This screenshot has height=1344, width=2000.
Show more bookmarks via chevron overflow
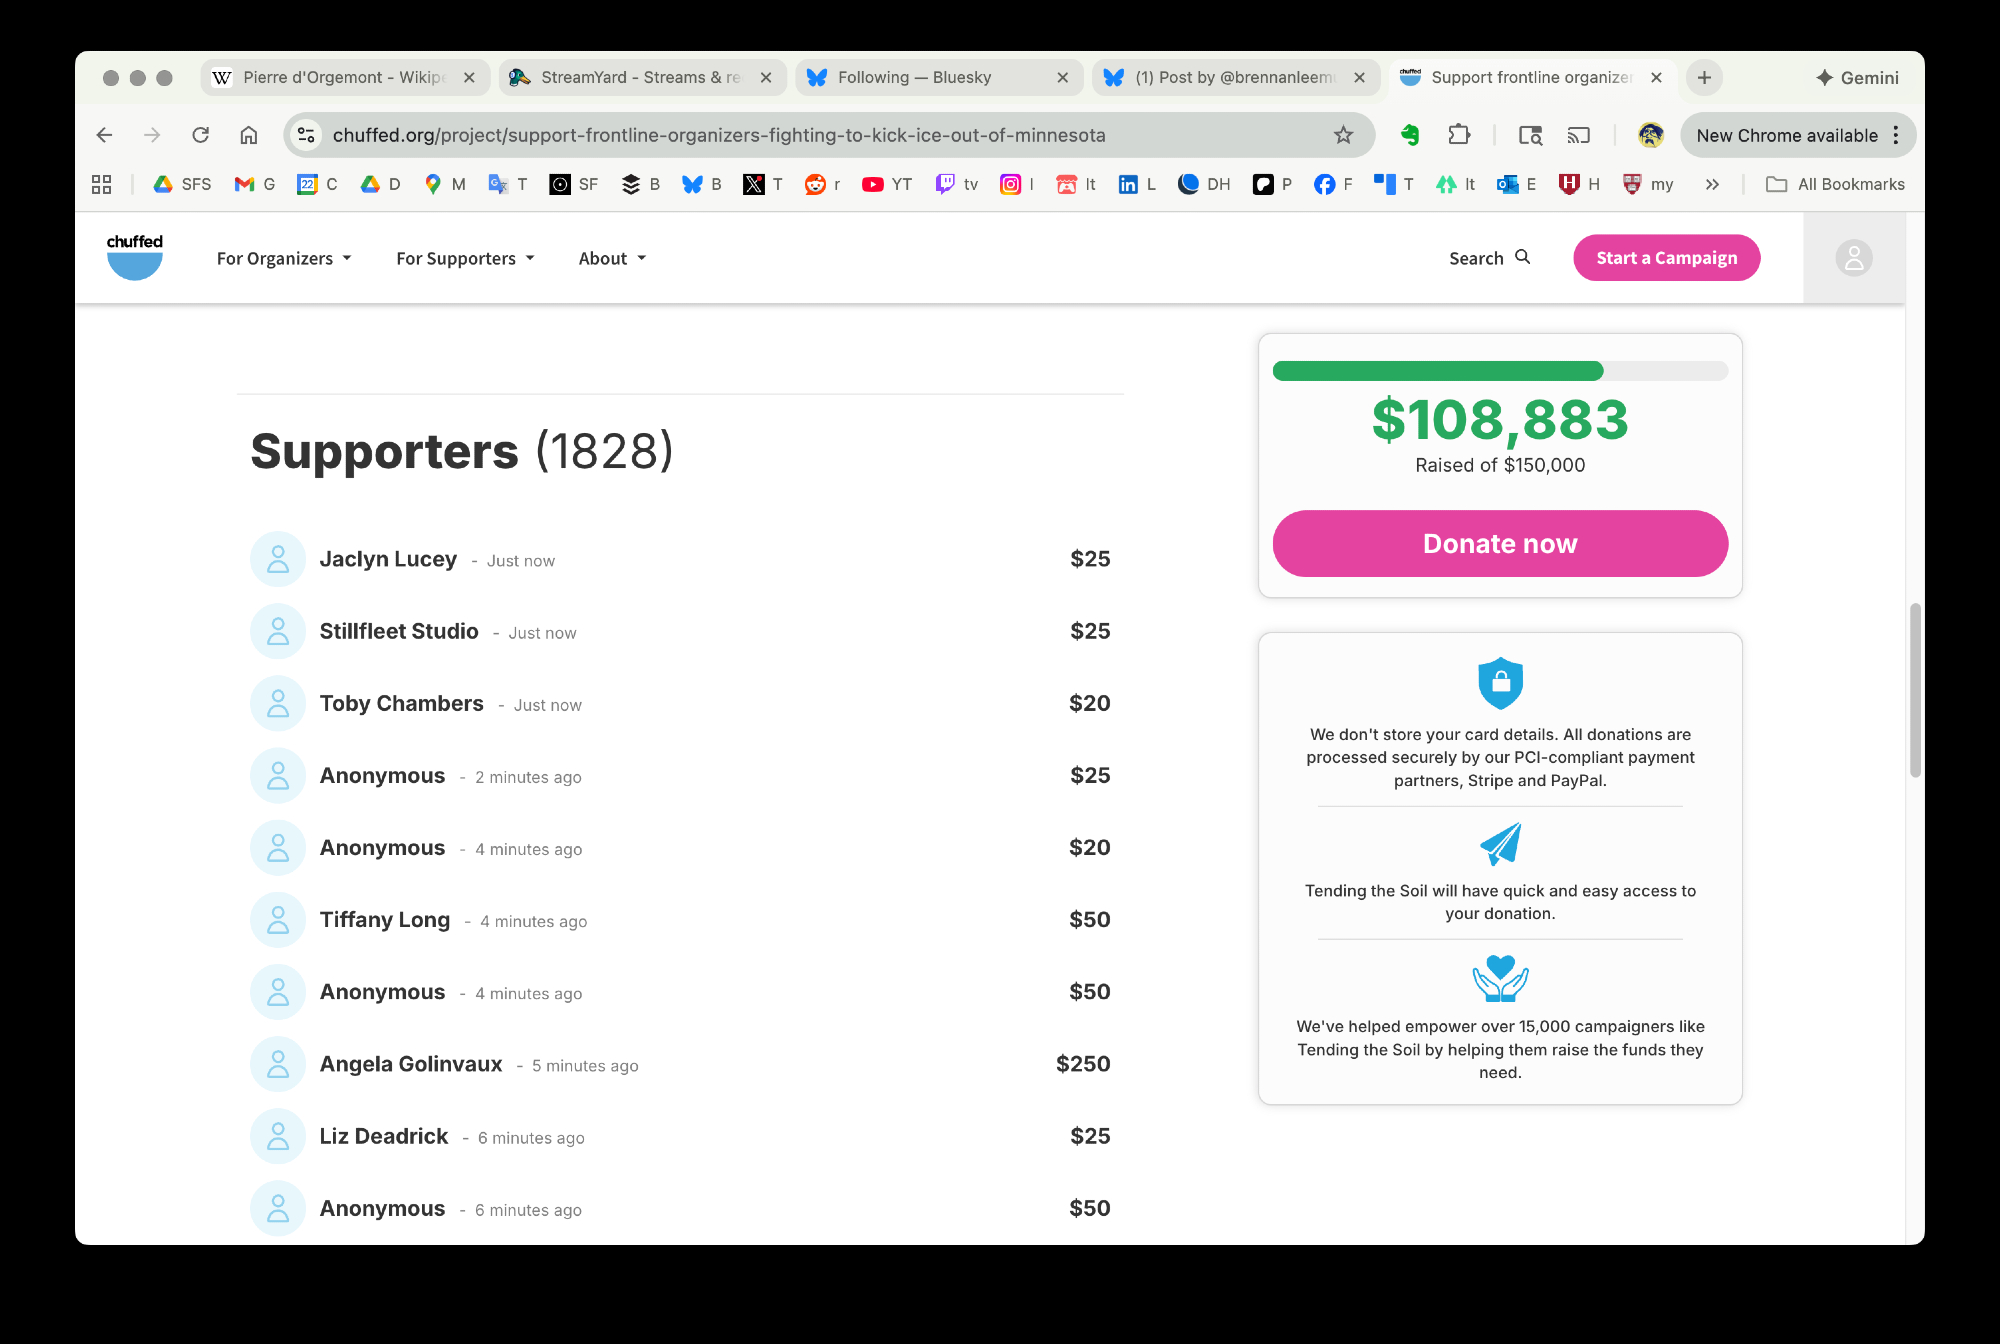pyautogui.click(x=1712, y=184)
